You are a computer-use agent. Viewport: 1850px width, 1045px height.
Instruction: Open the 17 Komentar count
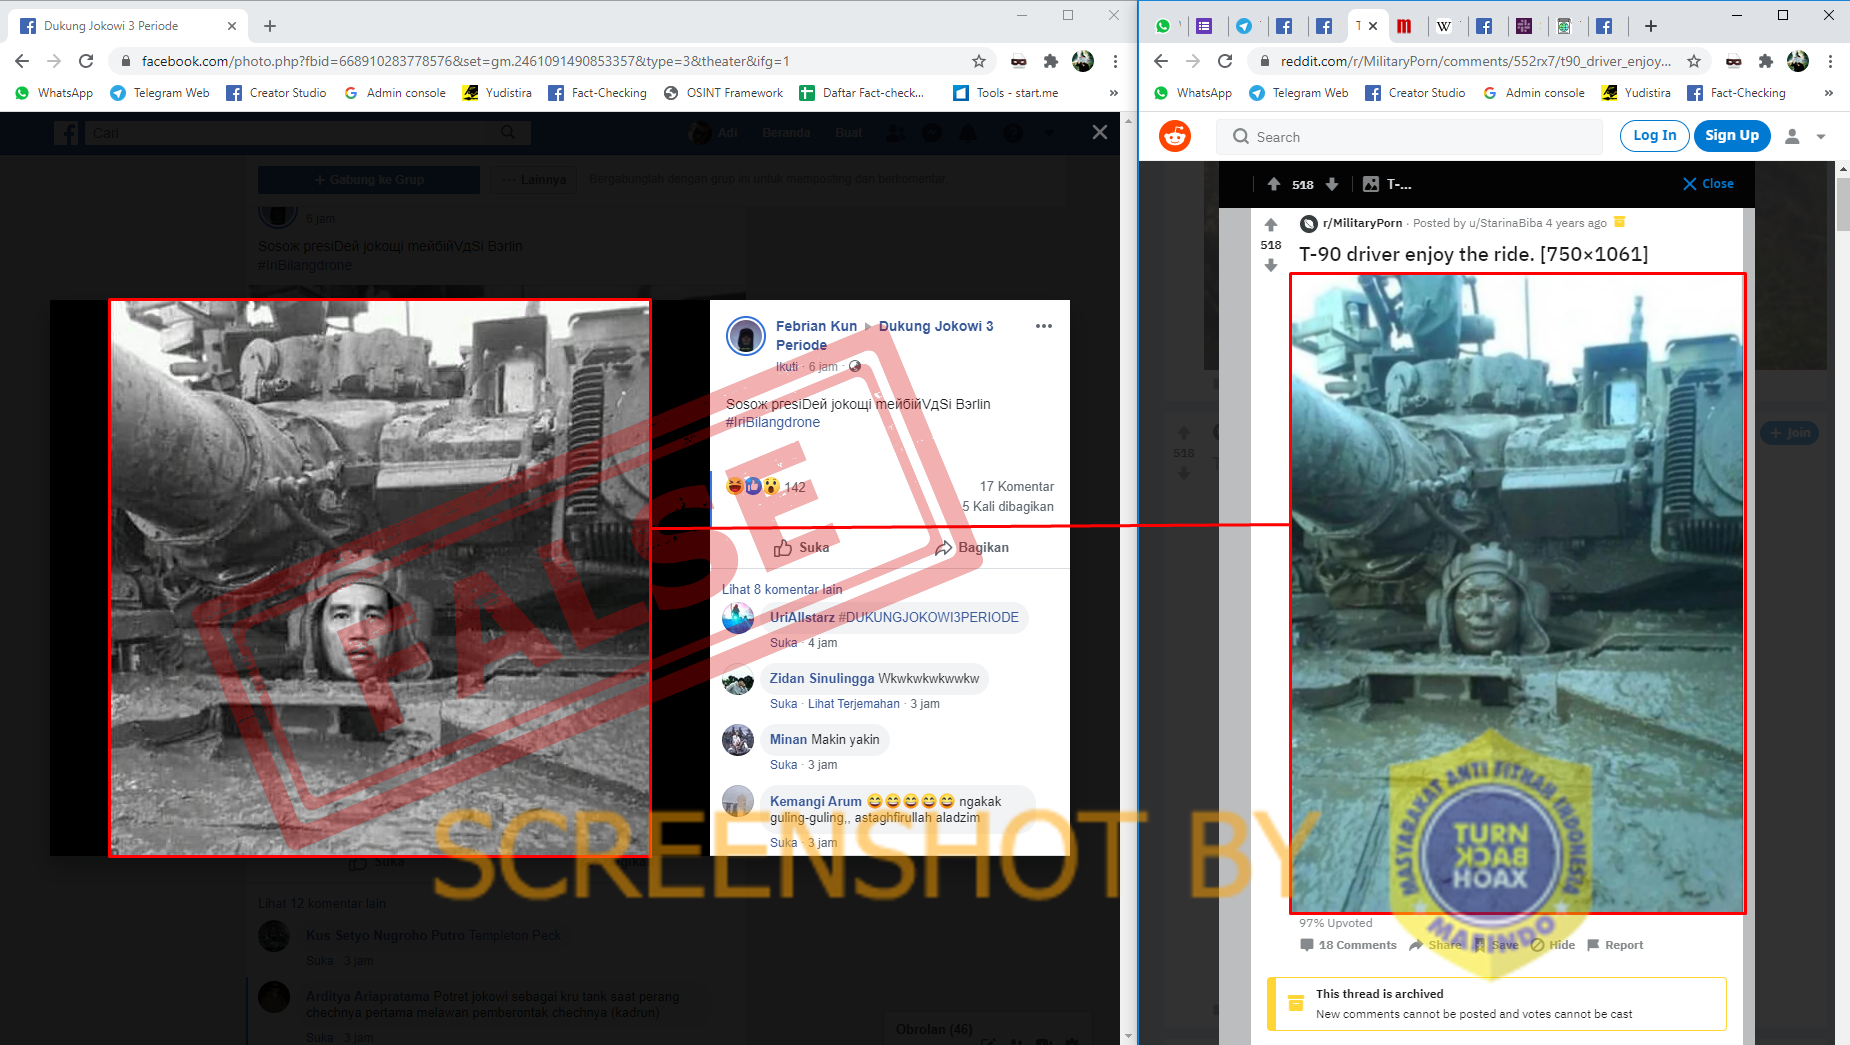(x=1017, y=486)
